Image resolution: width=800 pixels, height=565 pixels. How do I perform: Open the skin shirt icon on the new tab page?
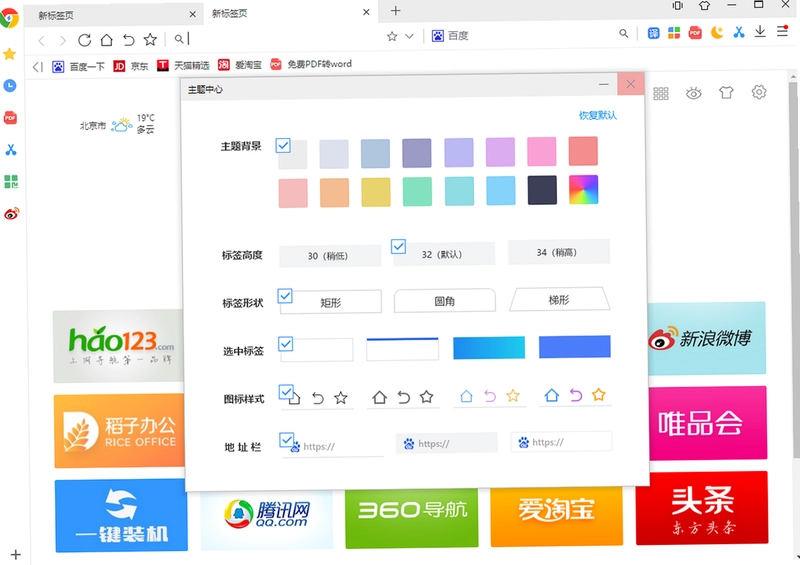point(726,92)
